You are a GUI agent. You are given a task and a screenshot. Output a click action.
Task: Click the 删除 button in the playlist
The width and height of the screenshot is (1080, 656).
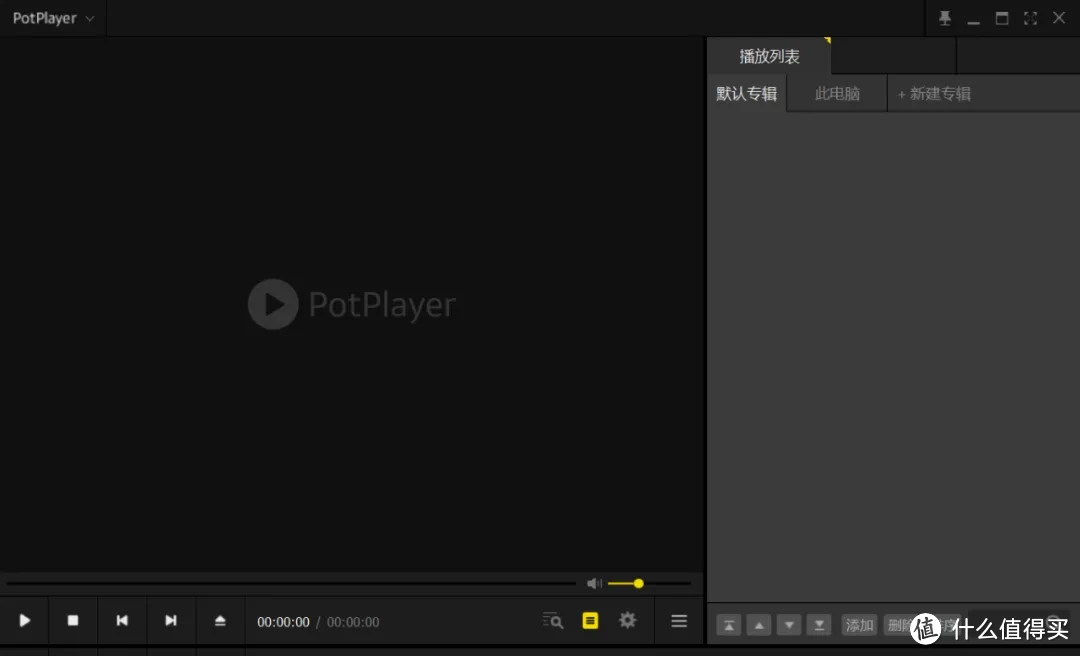coord(899,626)
